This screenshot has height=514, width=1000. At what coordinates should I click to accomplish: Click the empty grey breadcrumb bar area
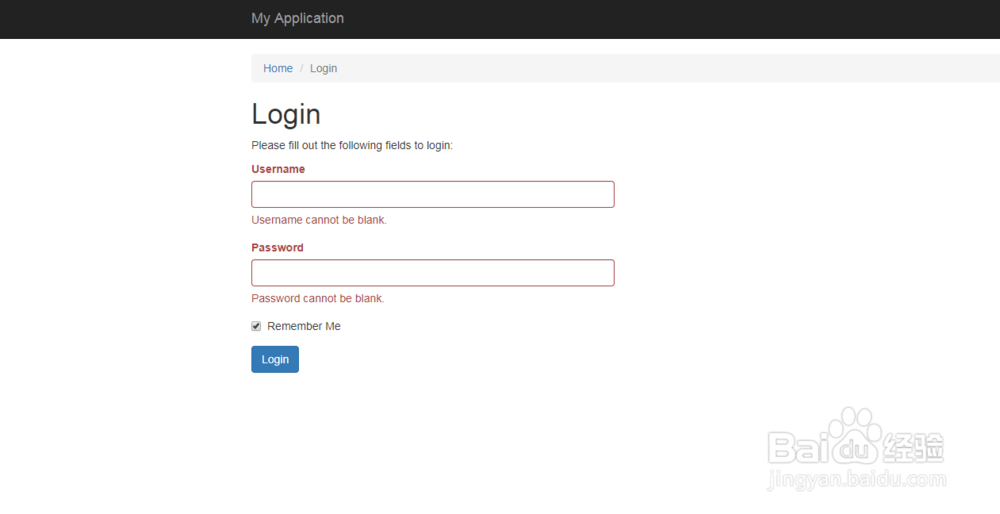[x=650, y=68]
